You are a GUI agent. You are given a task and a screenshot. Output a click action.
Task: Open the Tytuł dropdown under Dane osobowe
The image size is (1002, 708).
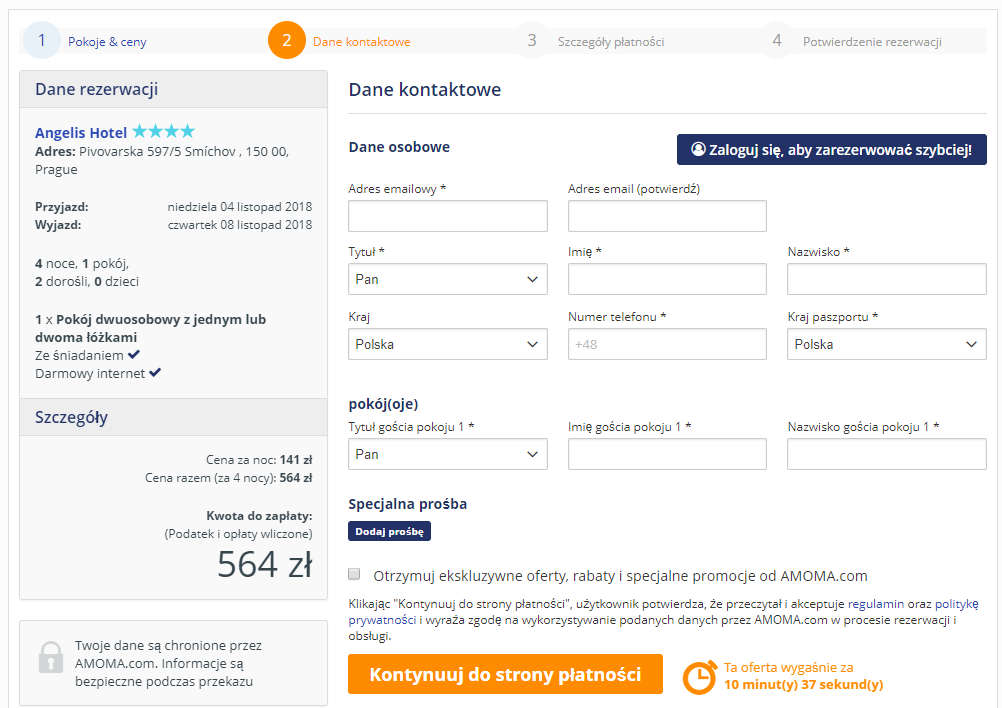point(447,279)
